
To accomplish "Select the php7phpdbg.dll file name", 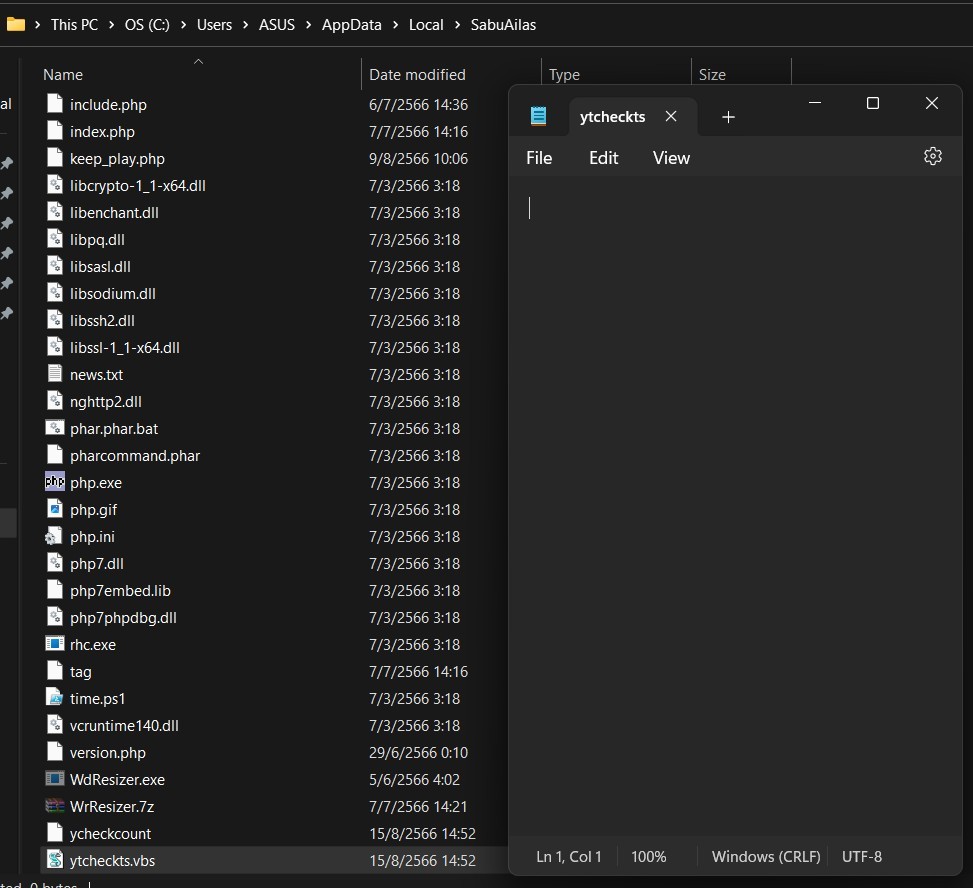I will coord(123,617).
